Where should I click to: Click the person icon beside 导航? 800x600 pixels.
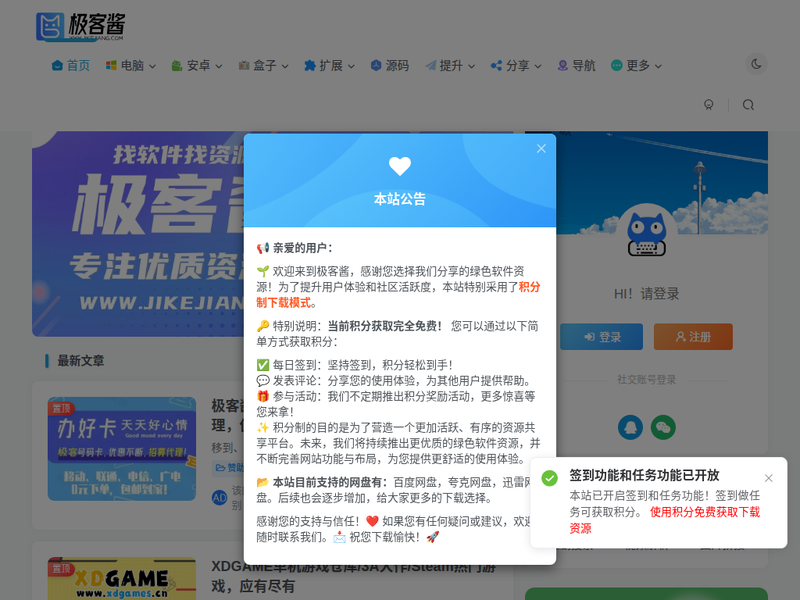click(563, 65)
